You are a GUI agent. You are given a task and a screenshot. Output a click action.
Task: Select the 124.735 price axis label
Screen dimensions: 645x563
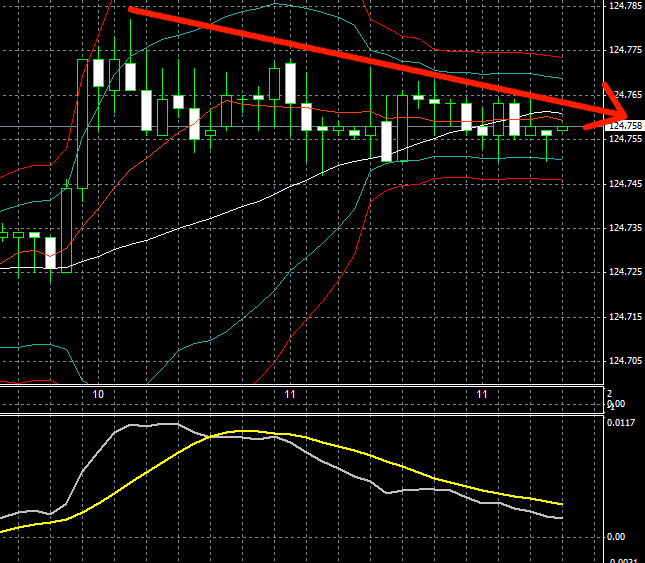tap(625, 228)
